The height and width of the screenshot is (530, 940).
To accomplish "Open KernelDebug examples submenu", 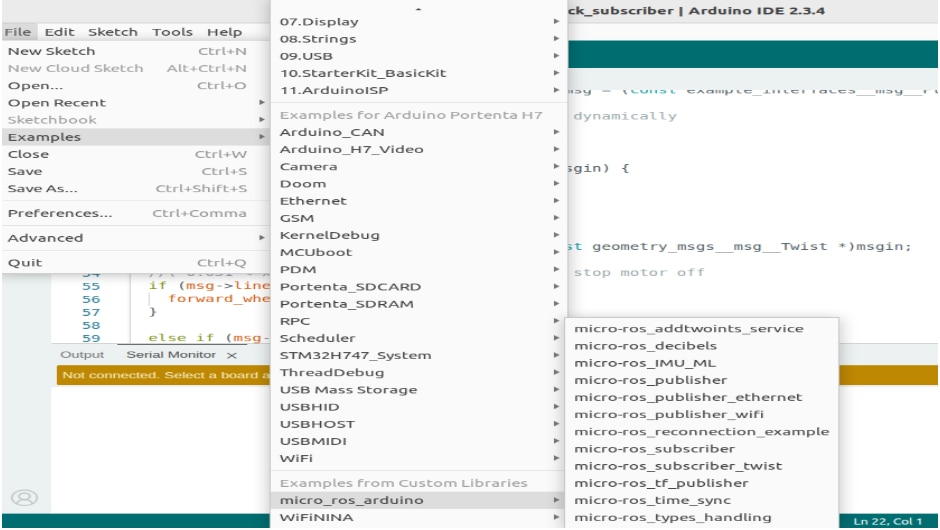I will tap(418, 235).
